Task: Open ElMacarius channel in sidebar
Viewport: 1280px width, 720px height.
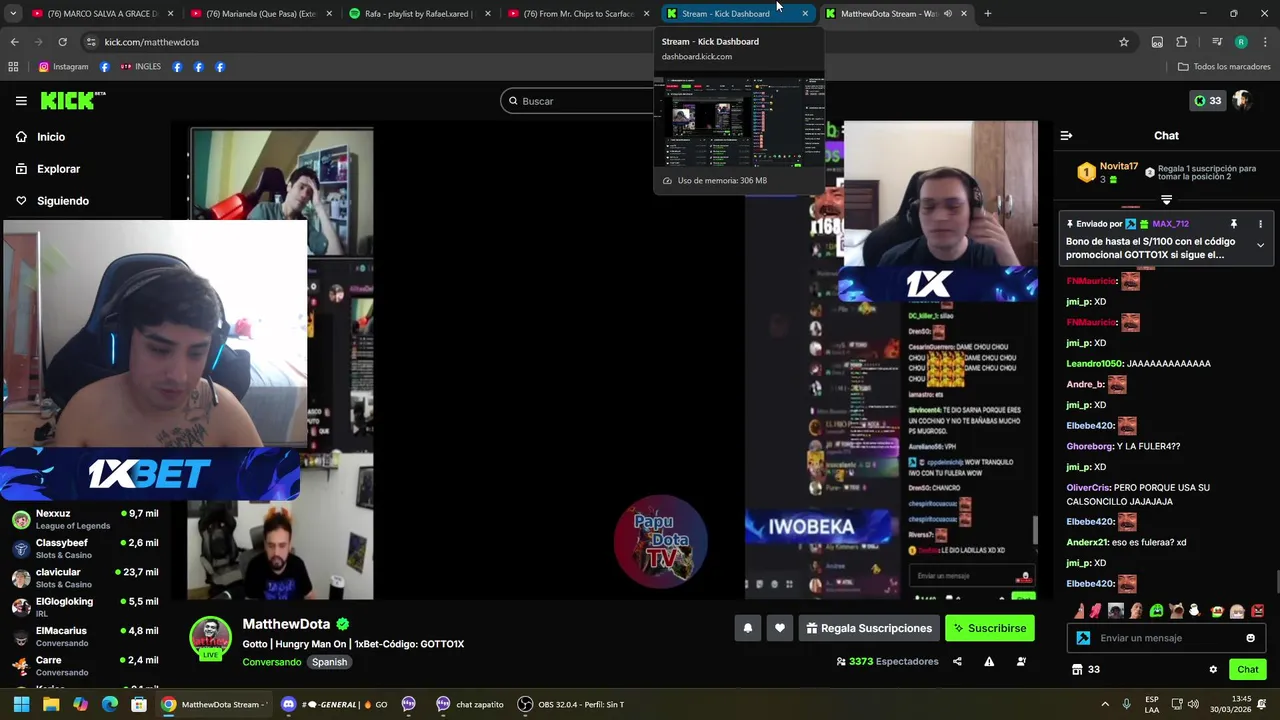Action: pos(85,637)
